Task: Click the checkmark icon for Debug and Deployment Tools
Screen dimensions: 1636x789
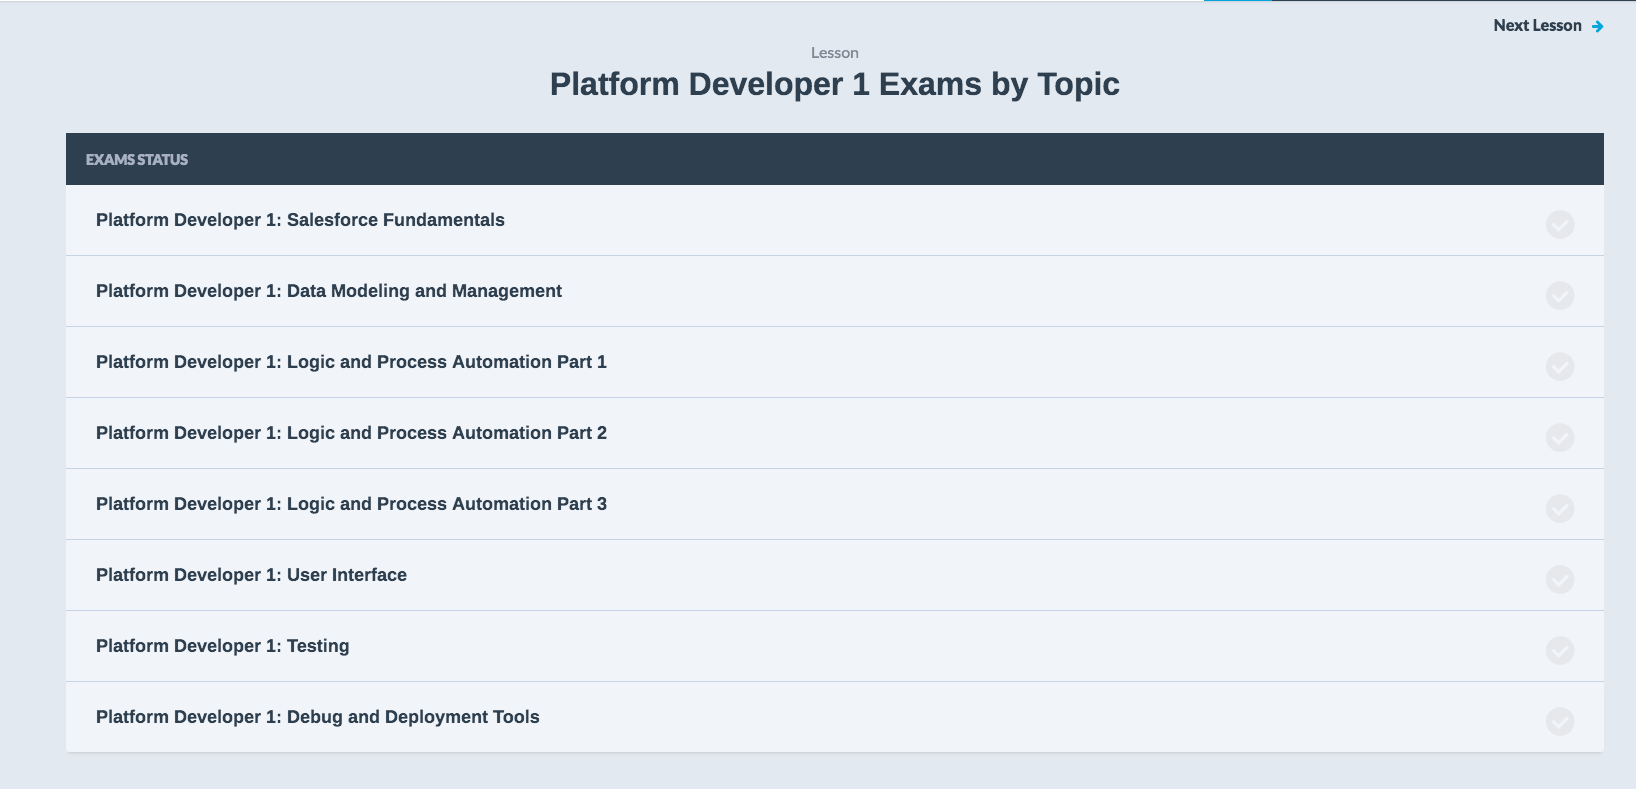Action: [1560, 721]
